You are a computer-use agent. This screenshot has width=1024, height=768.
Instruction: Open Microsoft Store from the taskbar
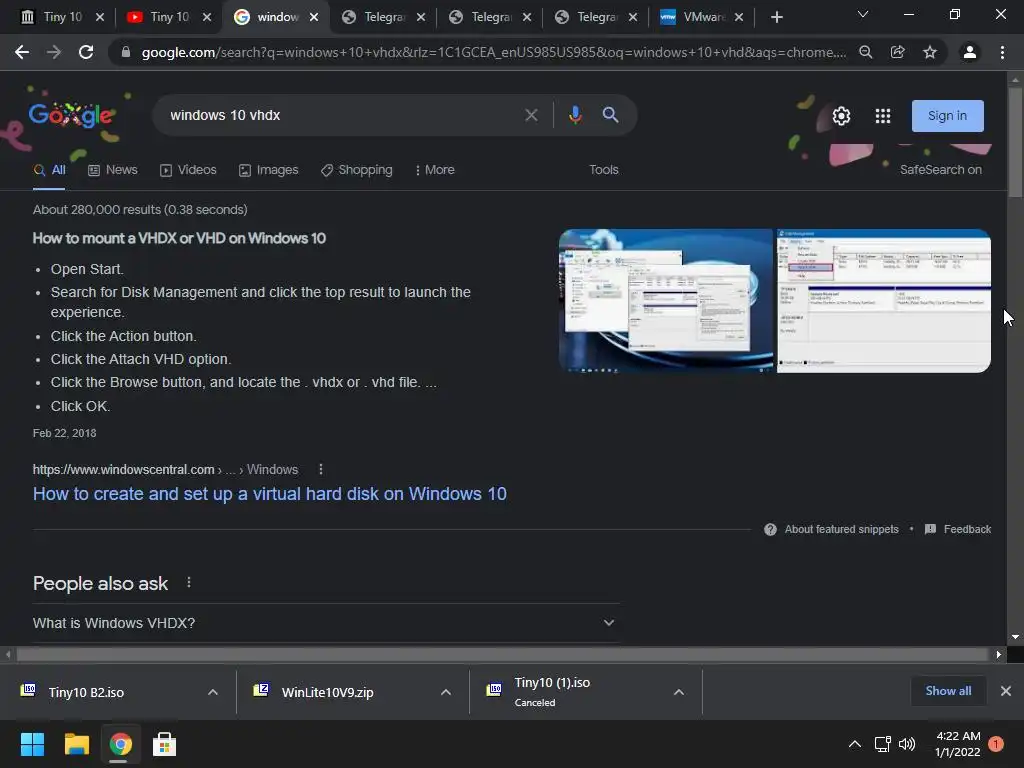coord(164,744)
